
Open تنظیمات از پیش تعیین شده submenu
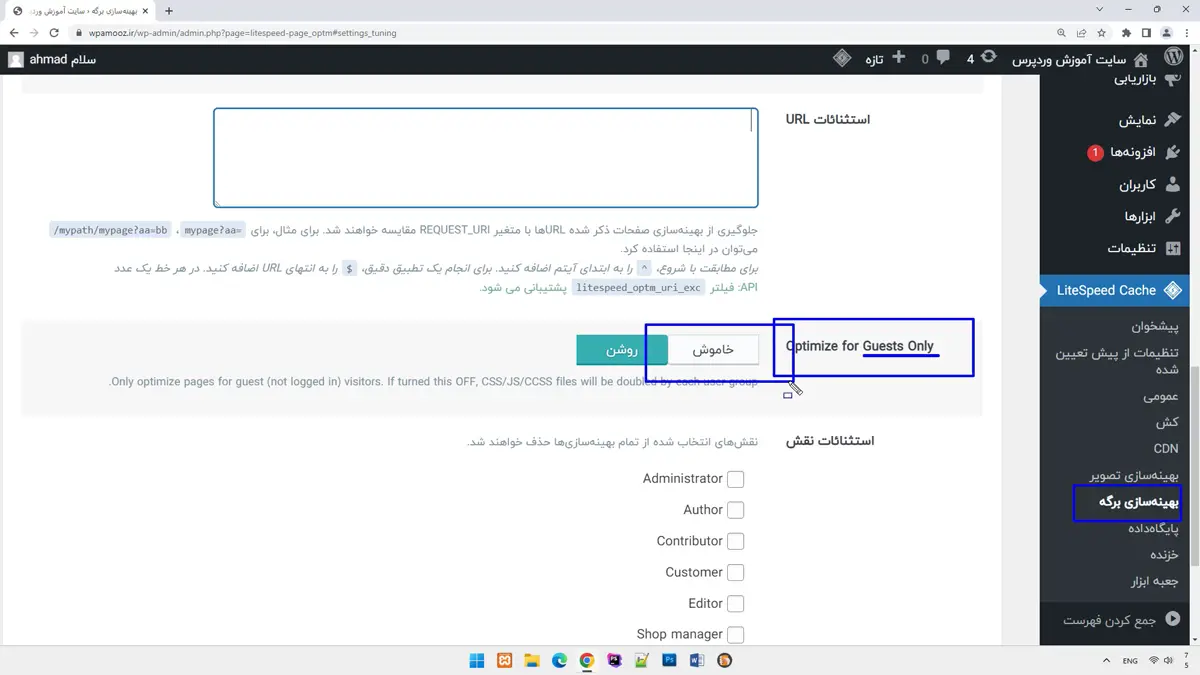click(x=1117, y=361)
